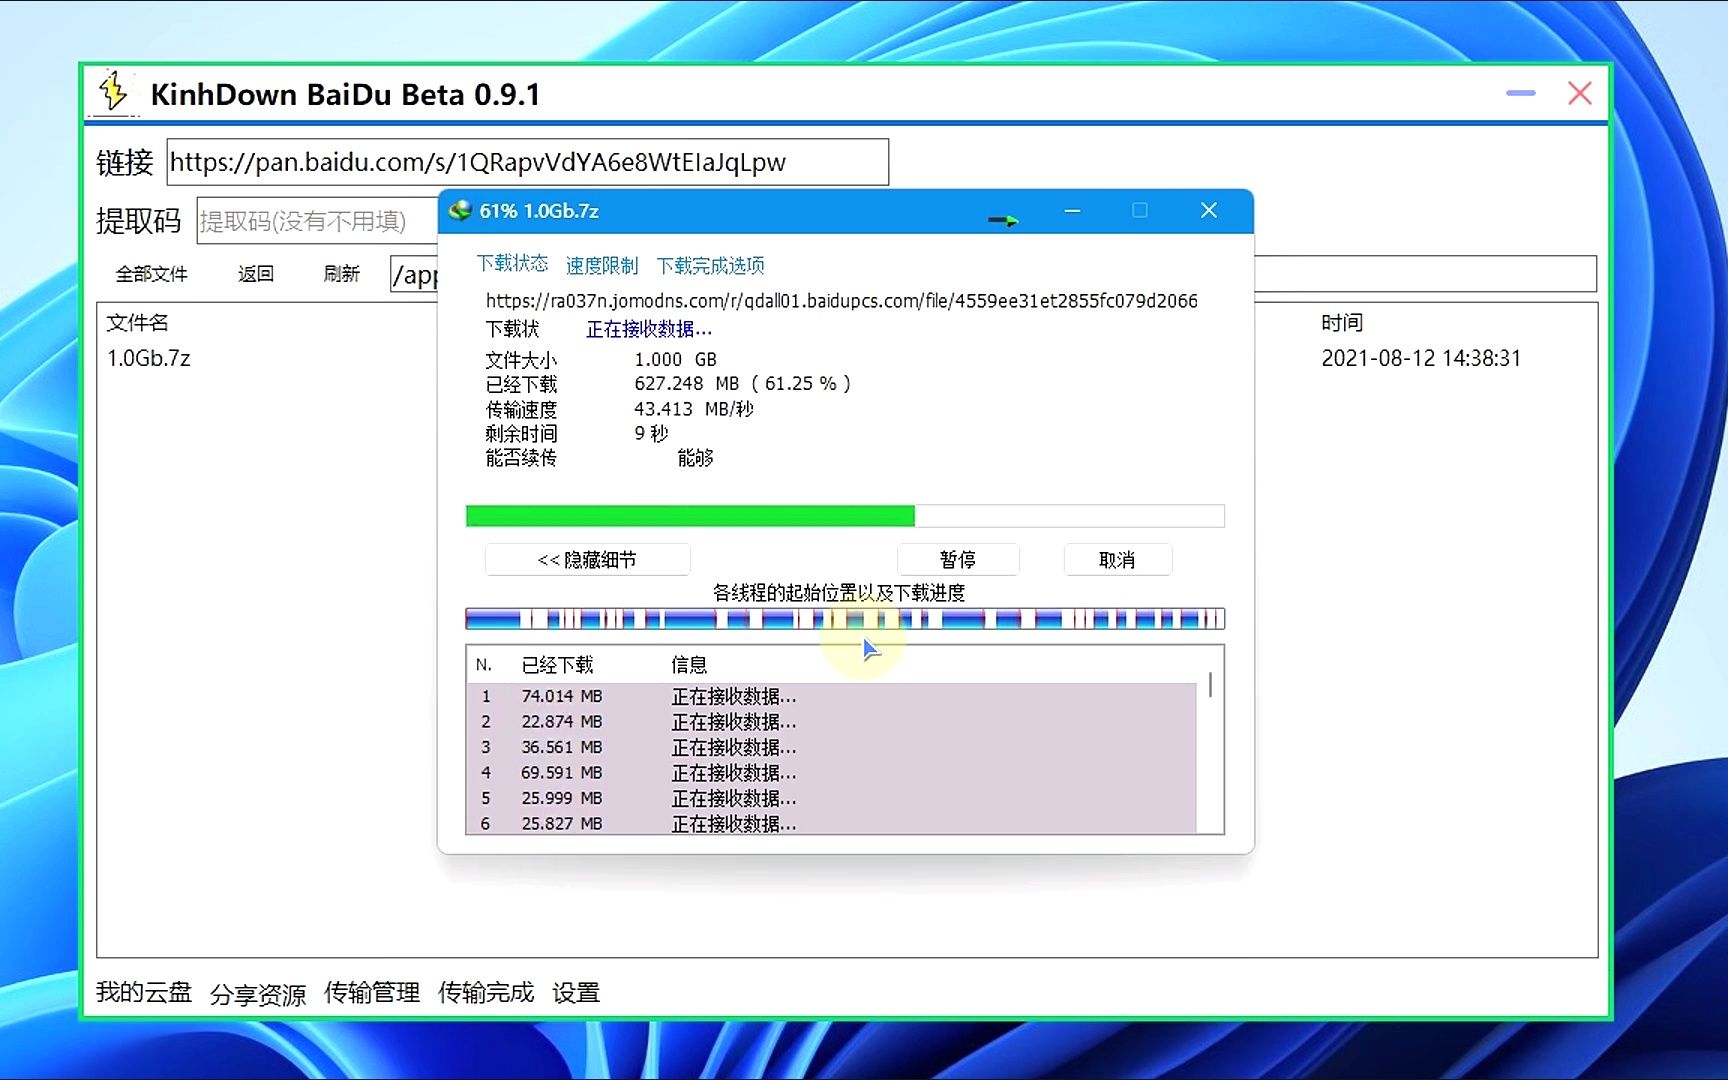Click the downloaded value 627.248 MB

pos(742,384)
